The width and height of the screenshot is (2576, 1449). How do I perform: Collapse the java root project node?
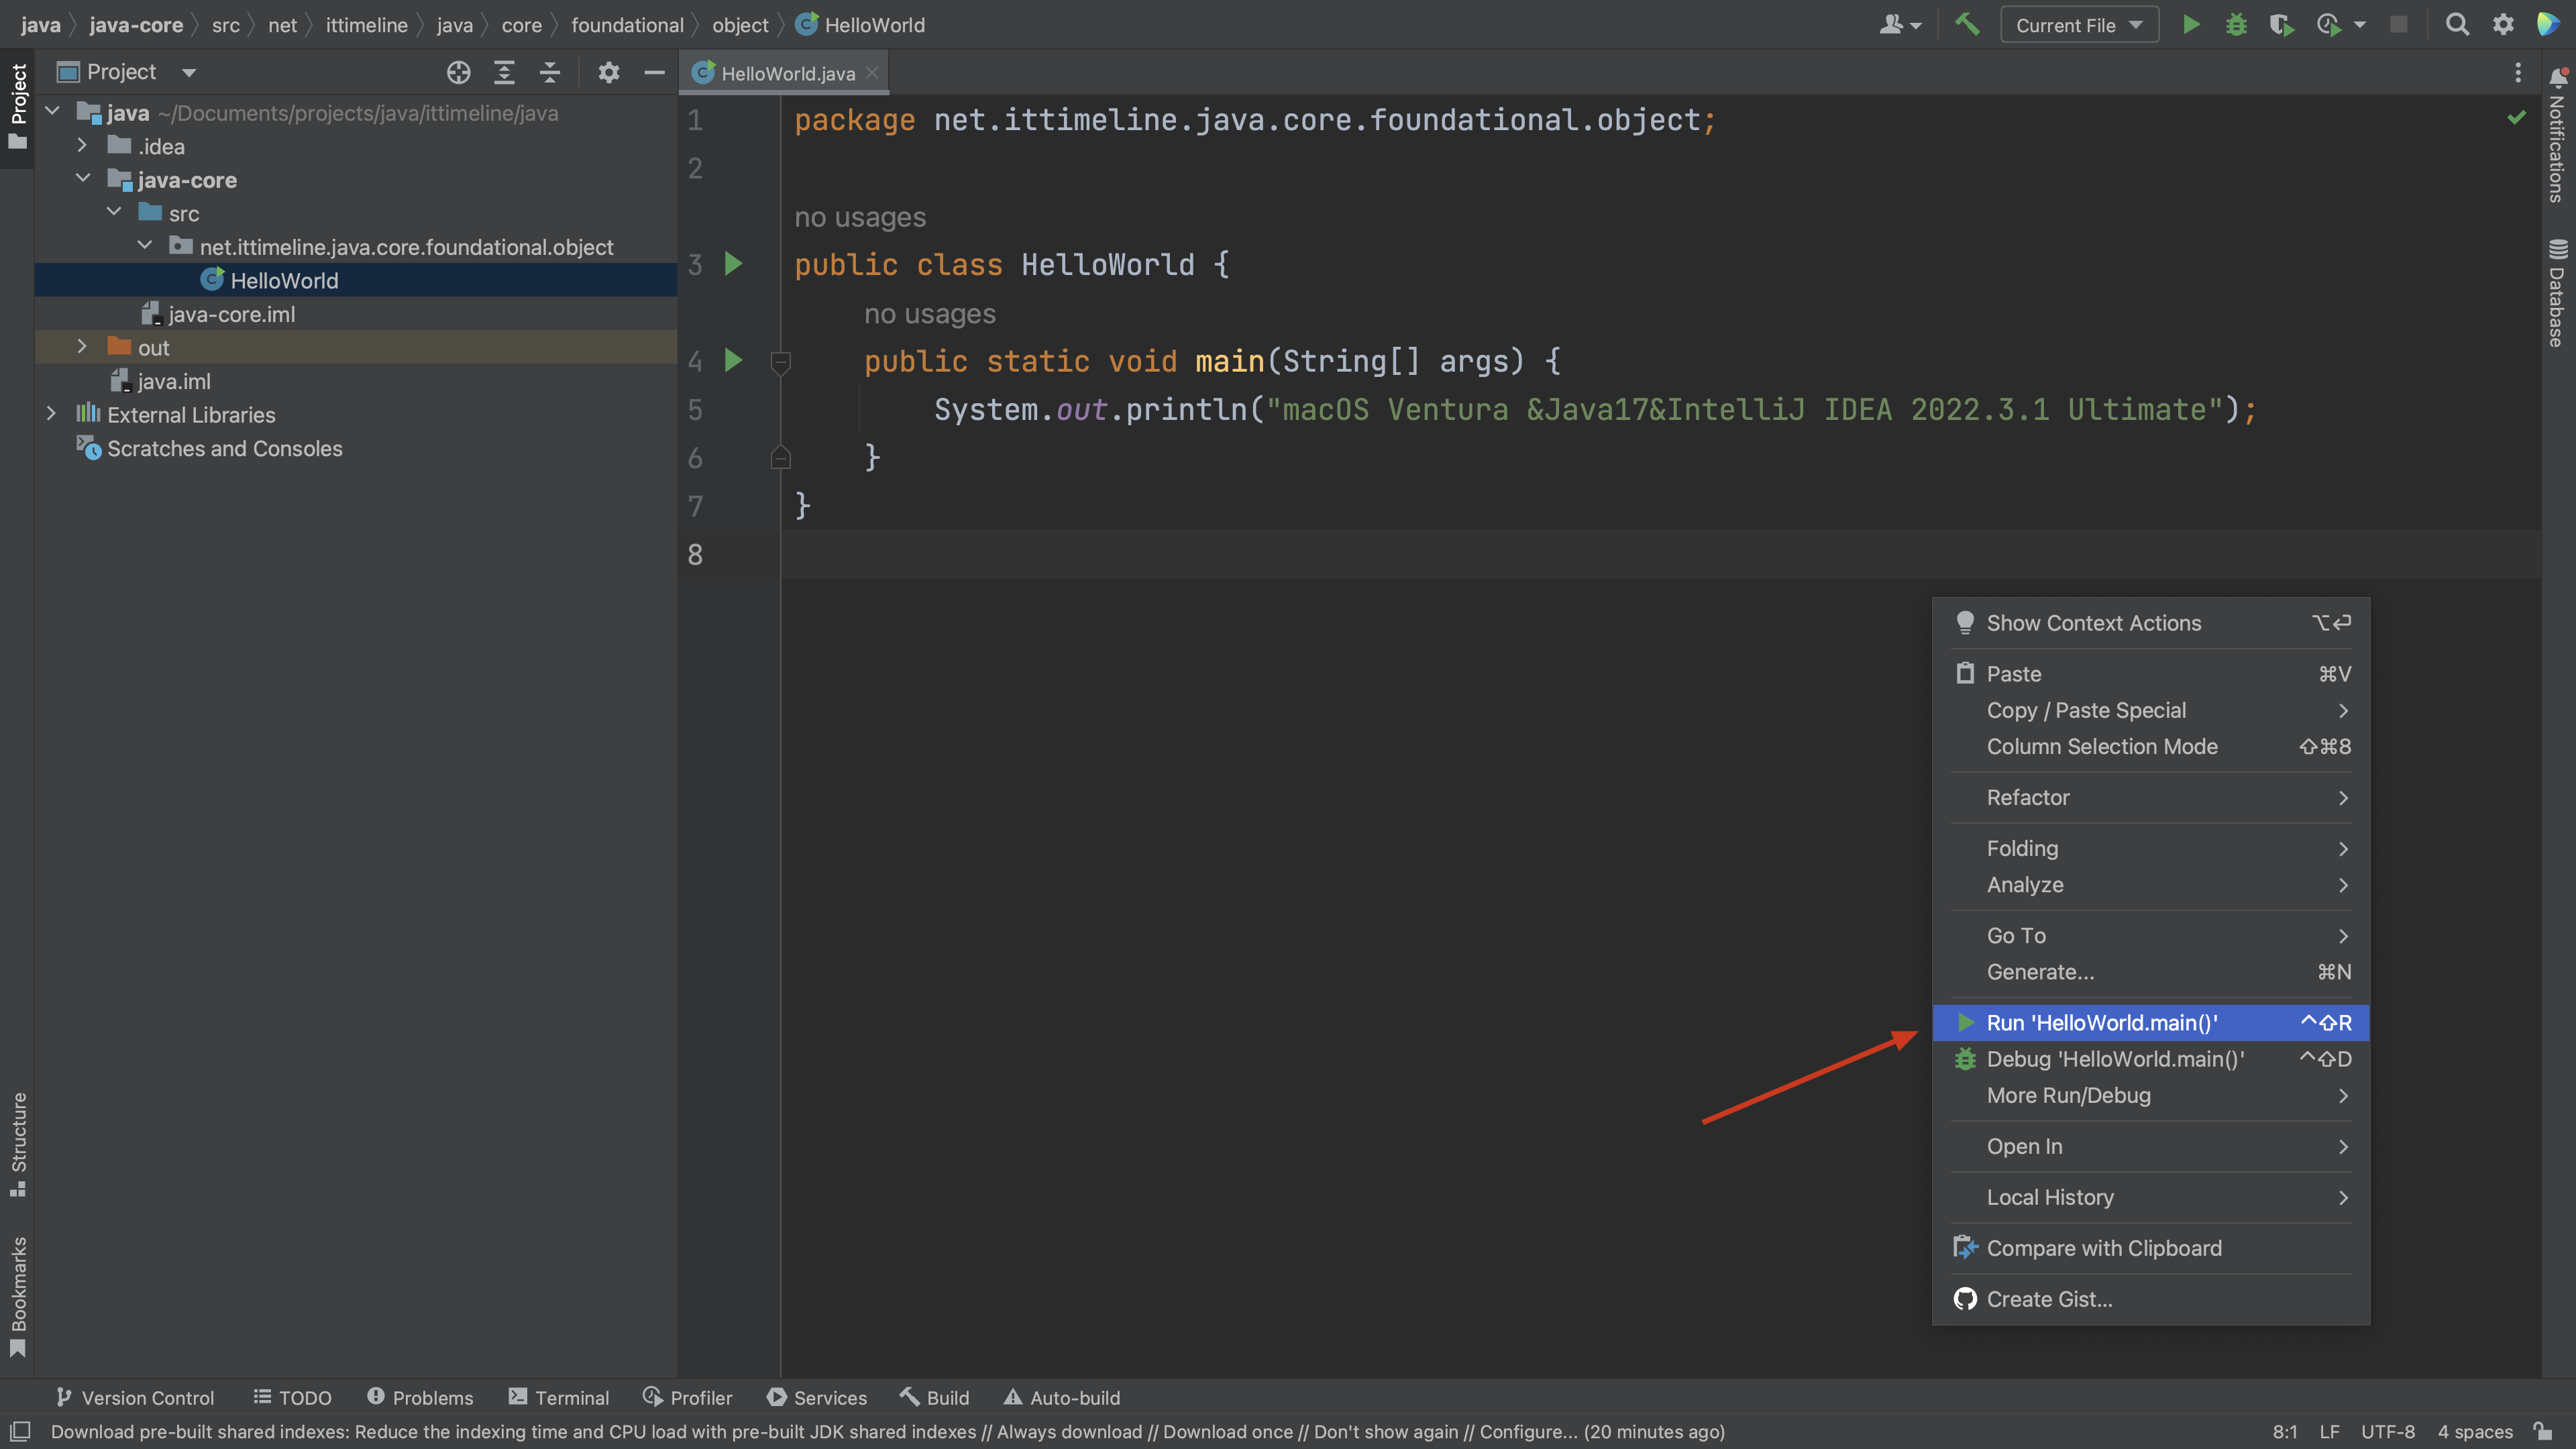pos(53,112)
